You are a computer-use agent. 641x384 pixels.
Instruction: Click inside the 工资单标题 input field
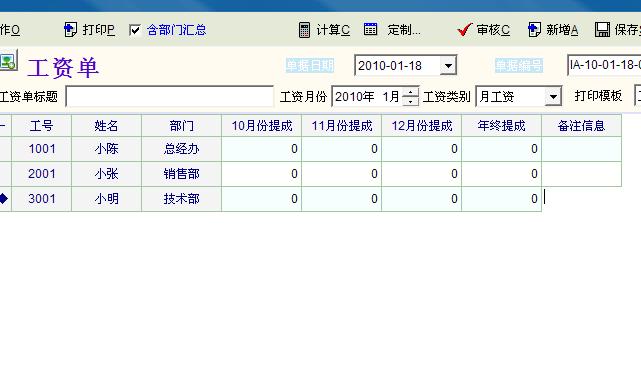coord(170,97)
